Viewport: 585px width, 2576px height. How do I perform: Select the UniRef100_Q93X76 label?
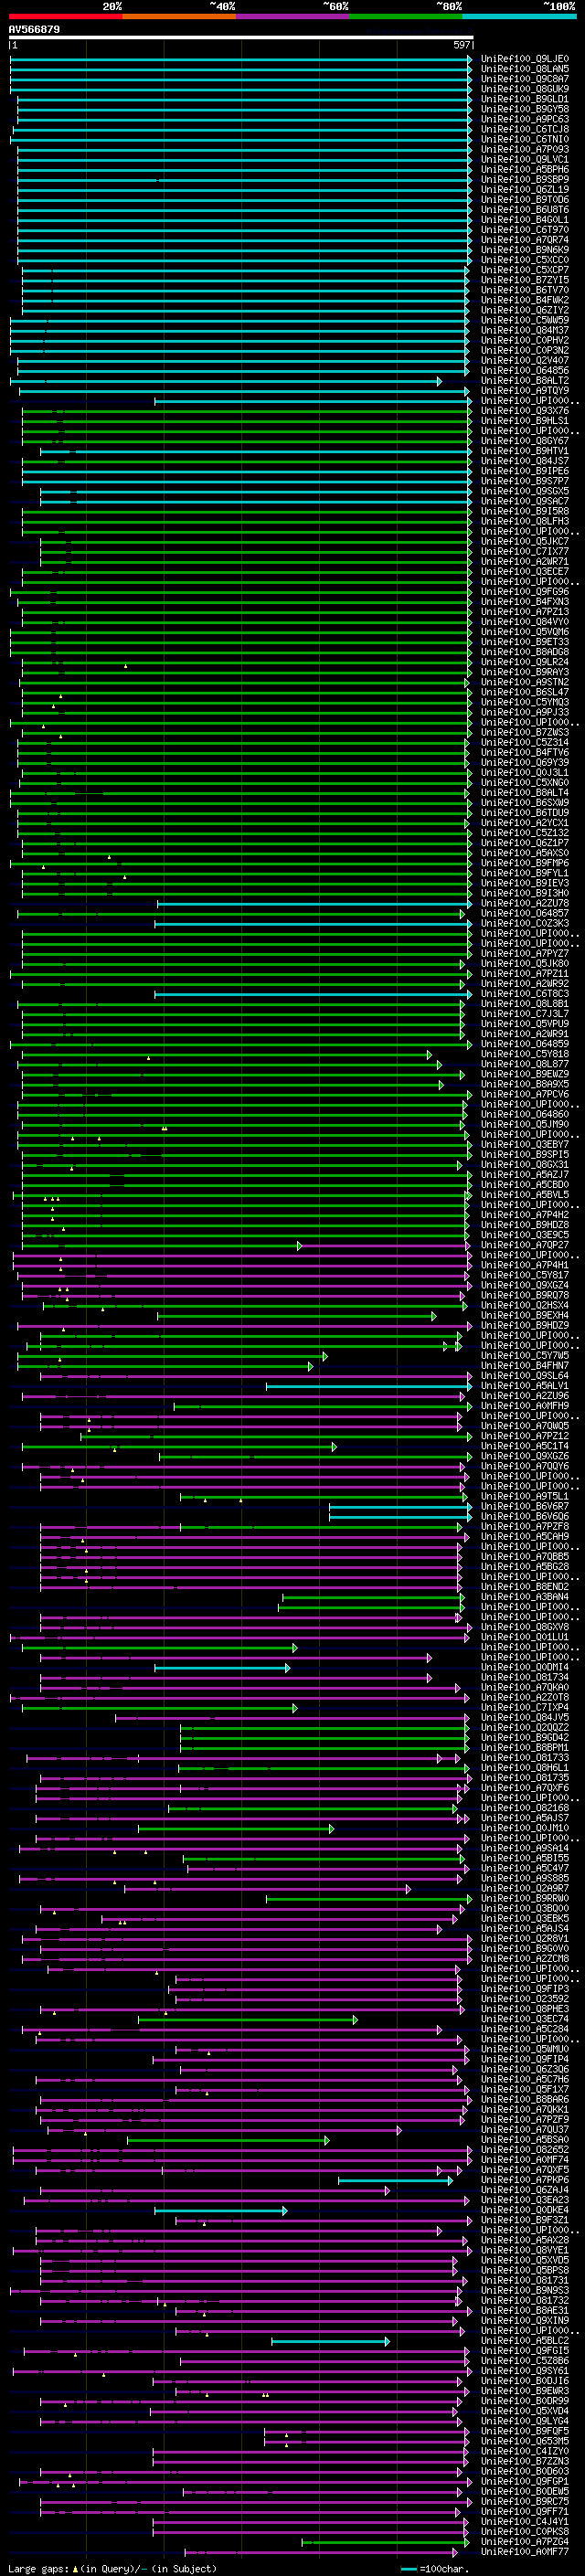click(525, 410)
